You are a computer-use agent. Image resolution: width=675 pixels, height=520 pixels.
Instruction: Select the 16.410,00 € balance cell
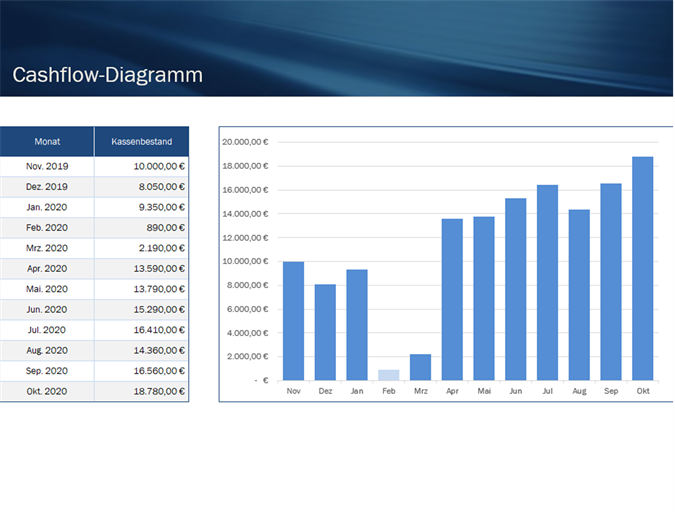[142, 330]
